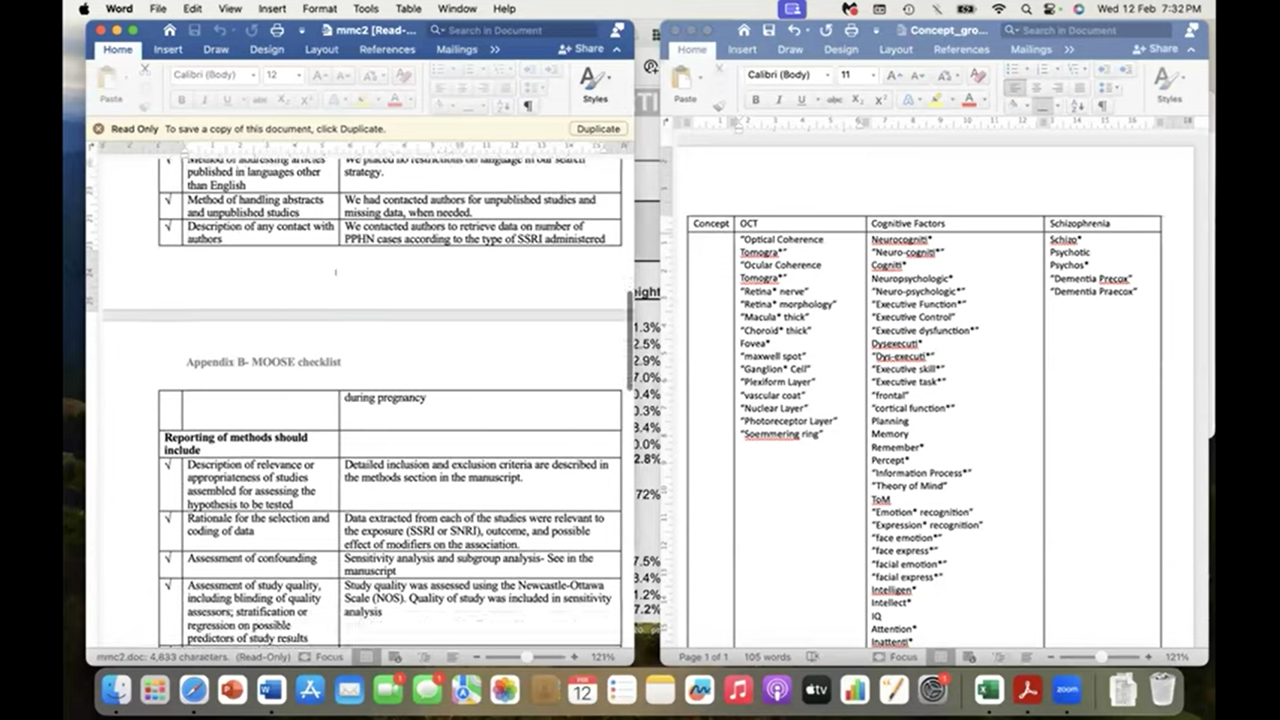Clear all formatting in Concept_gro window
The width and height of the screenshot is (1280, 720).
(978, 75)
